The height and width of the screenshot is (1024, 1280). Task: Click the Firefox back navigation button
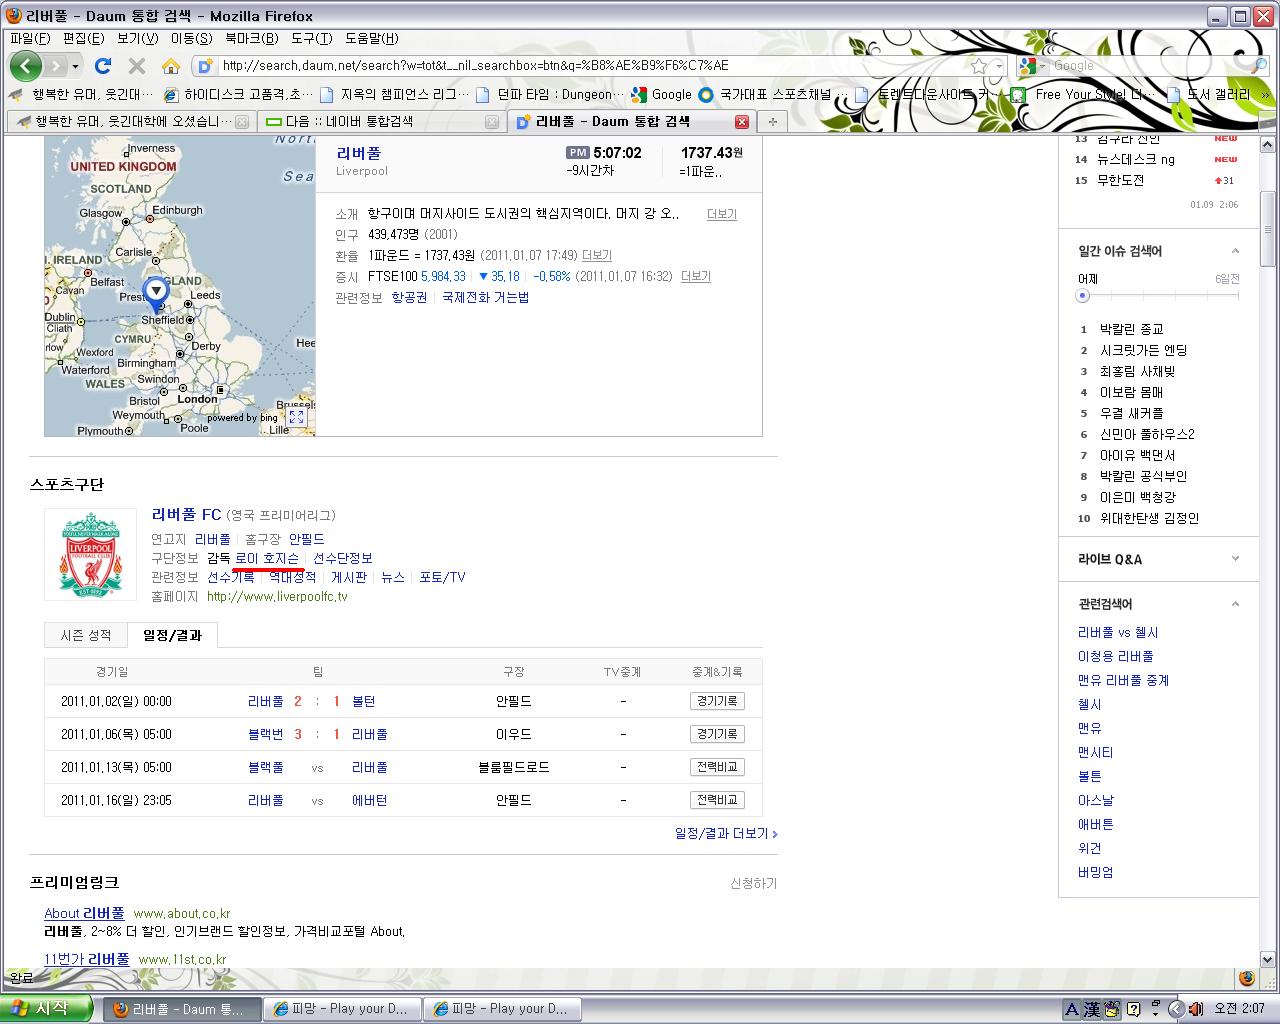tap(26, 66)
